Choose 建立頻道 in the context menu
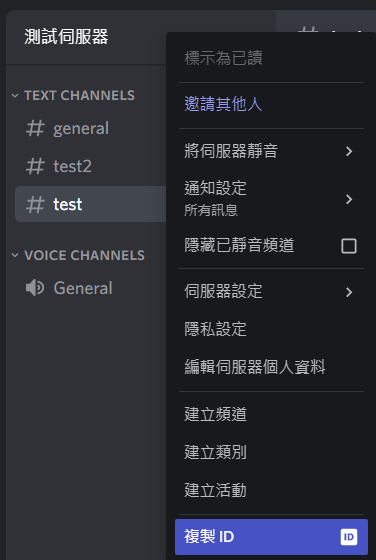376x560 pixels. pos(271,415)
